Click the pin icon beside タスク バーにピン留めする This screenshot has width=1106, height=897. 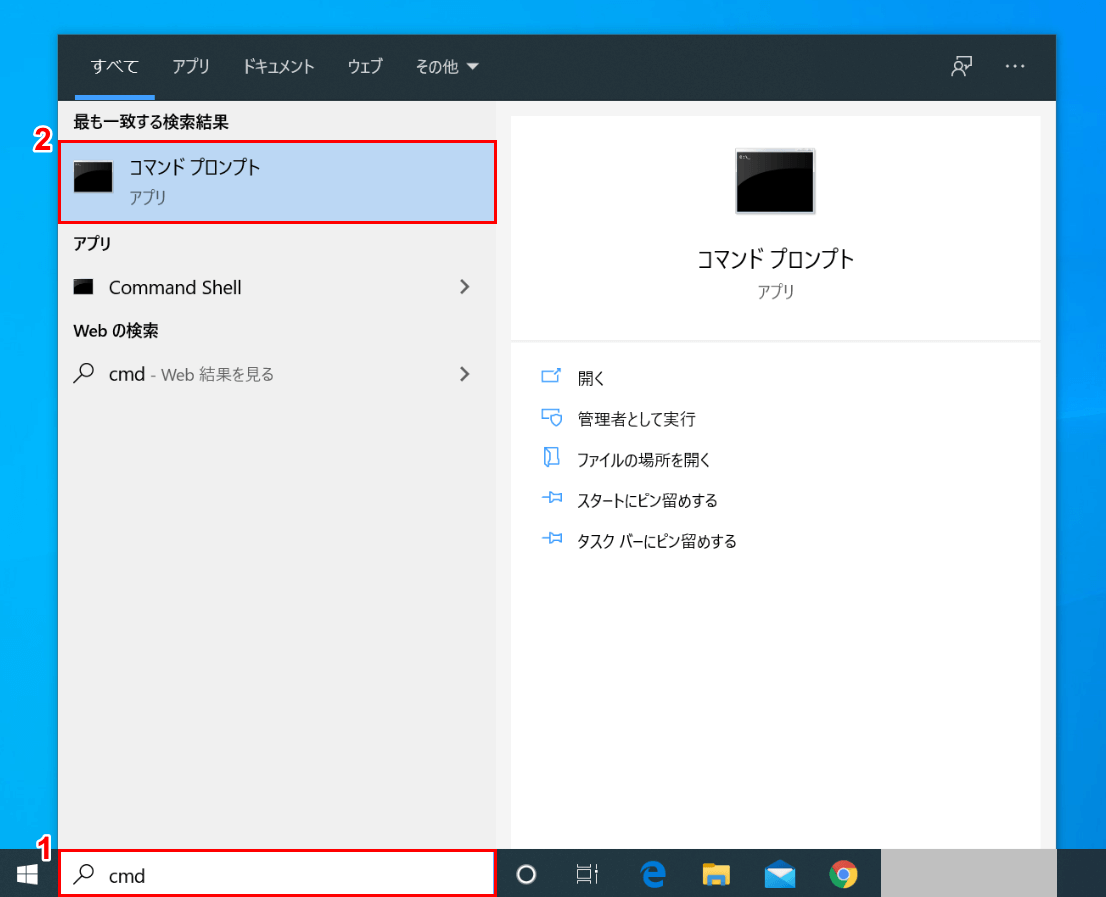coord(552,539)
